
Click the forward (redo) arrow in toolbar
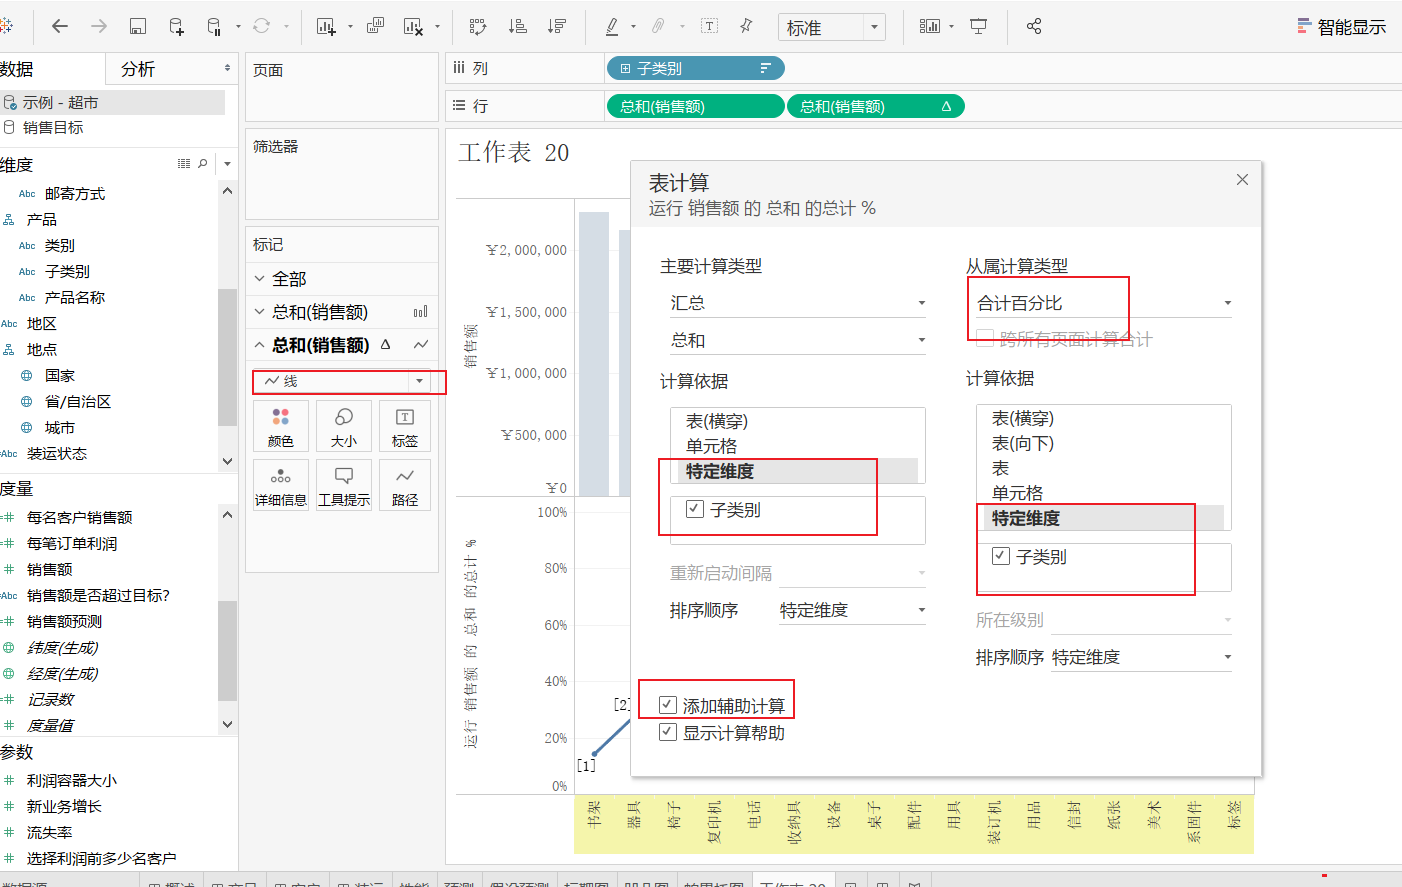pos(99,26)
